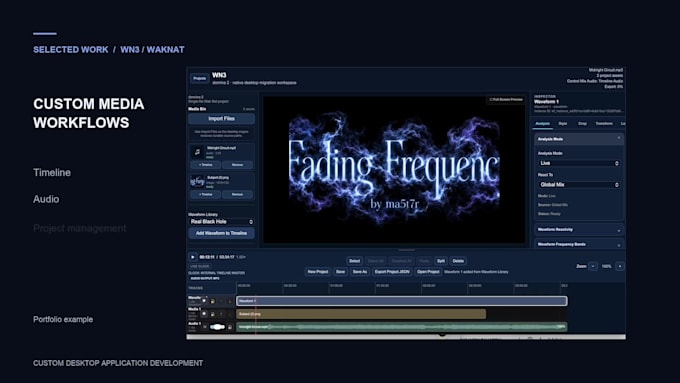Click the Subject image thumbnail in Media Bin
The width and height of the screenshot is (680, 383).
(197, 181)
